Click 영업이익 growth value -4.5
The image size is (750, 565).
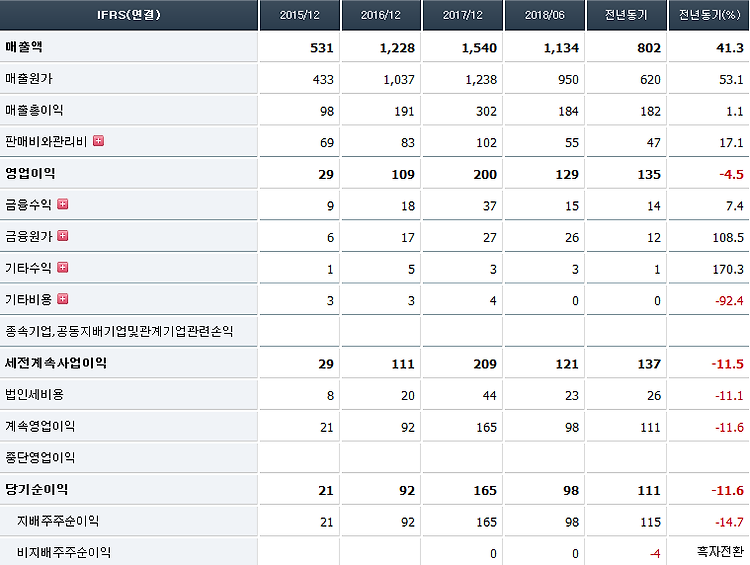731,174
